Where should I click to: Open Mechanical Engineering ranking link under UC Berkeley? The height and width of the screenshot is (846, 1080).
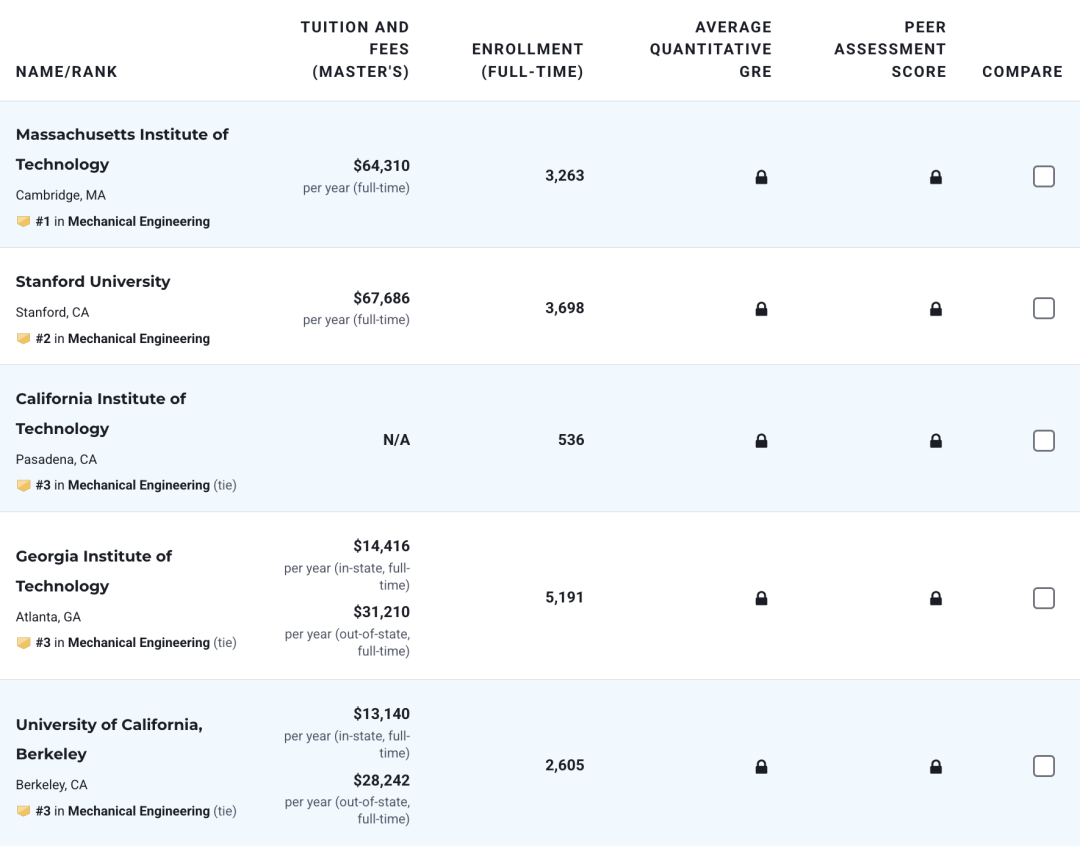(x=138, y=811)
